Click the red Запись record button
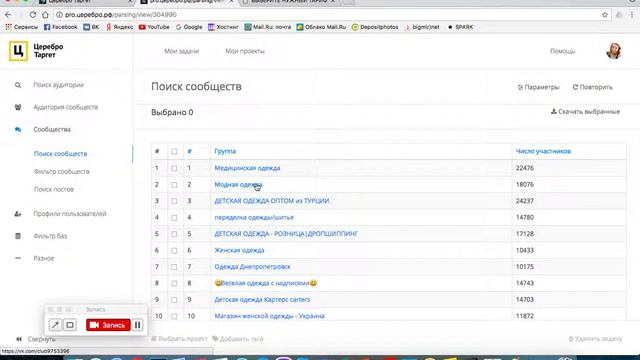Viewport: 640px width, 360px height. coord(108,325)
